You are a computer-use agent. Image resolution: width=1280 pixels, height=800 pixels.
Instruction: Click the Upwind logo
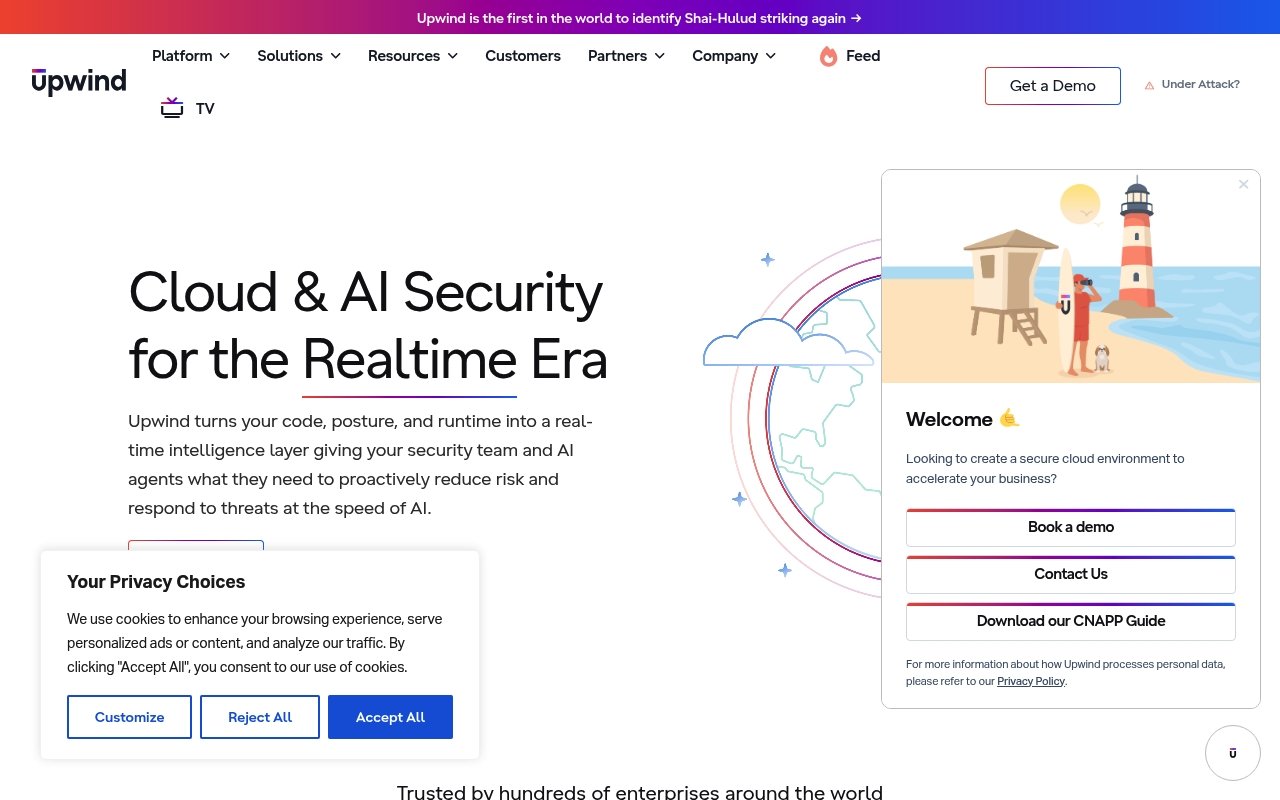(79, 82)
